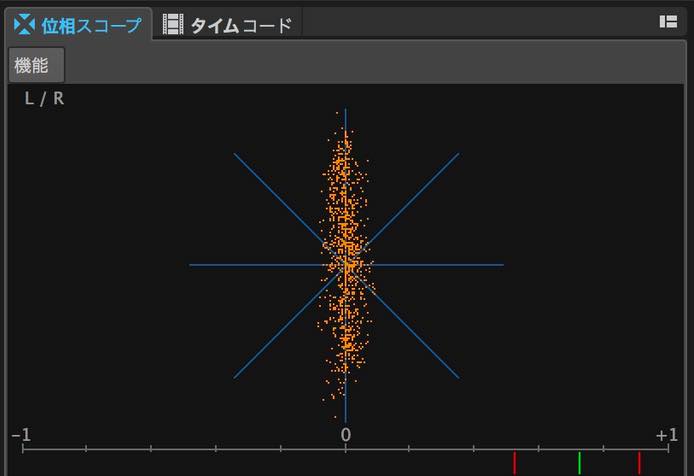Click the phase scope icon in the tab
The height and width of the screenshot is (476, 694).
(24, 24)
